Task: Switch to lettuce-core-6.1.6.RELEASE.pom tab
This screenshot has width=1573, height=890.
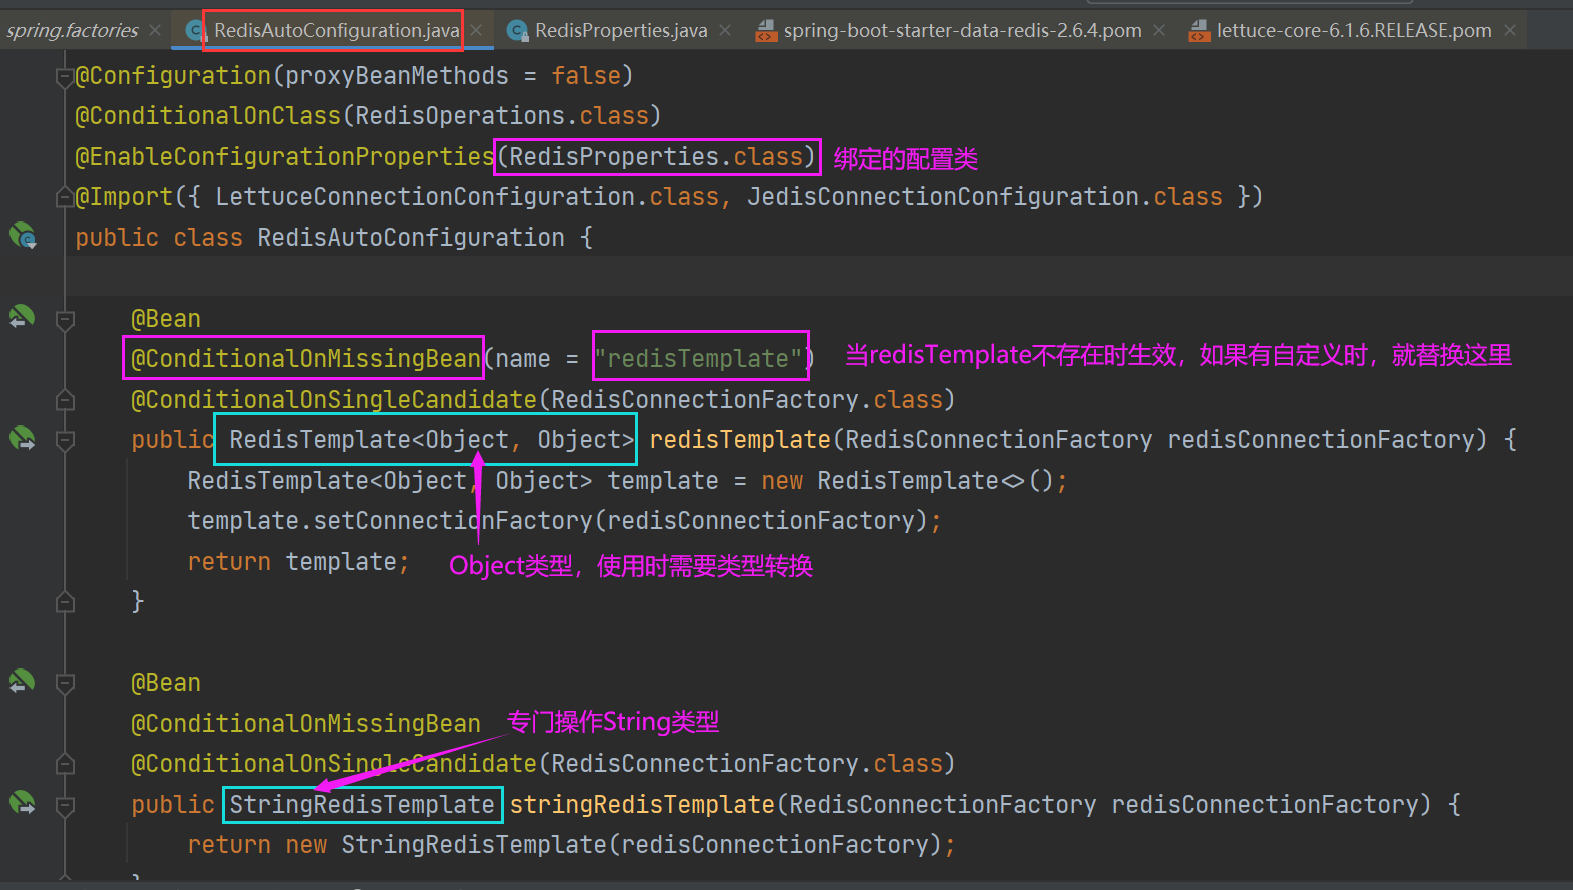Action: pos(1354,31)
